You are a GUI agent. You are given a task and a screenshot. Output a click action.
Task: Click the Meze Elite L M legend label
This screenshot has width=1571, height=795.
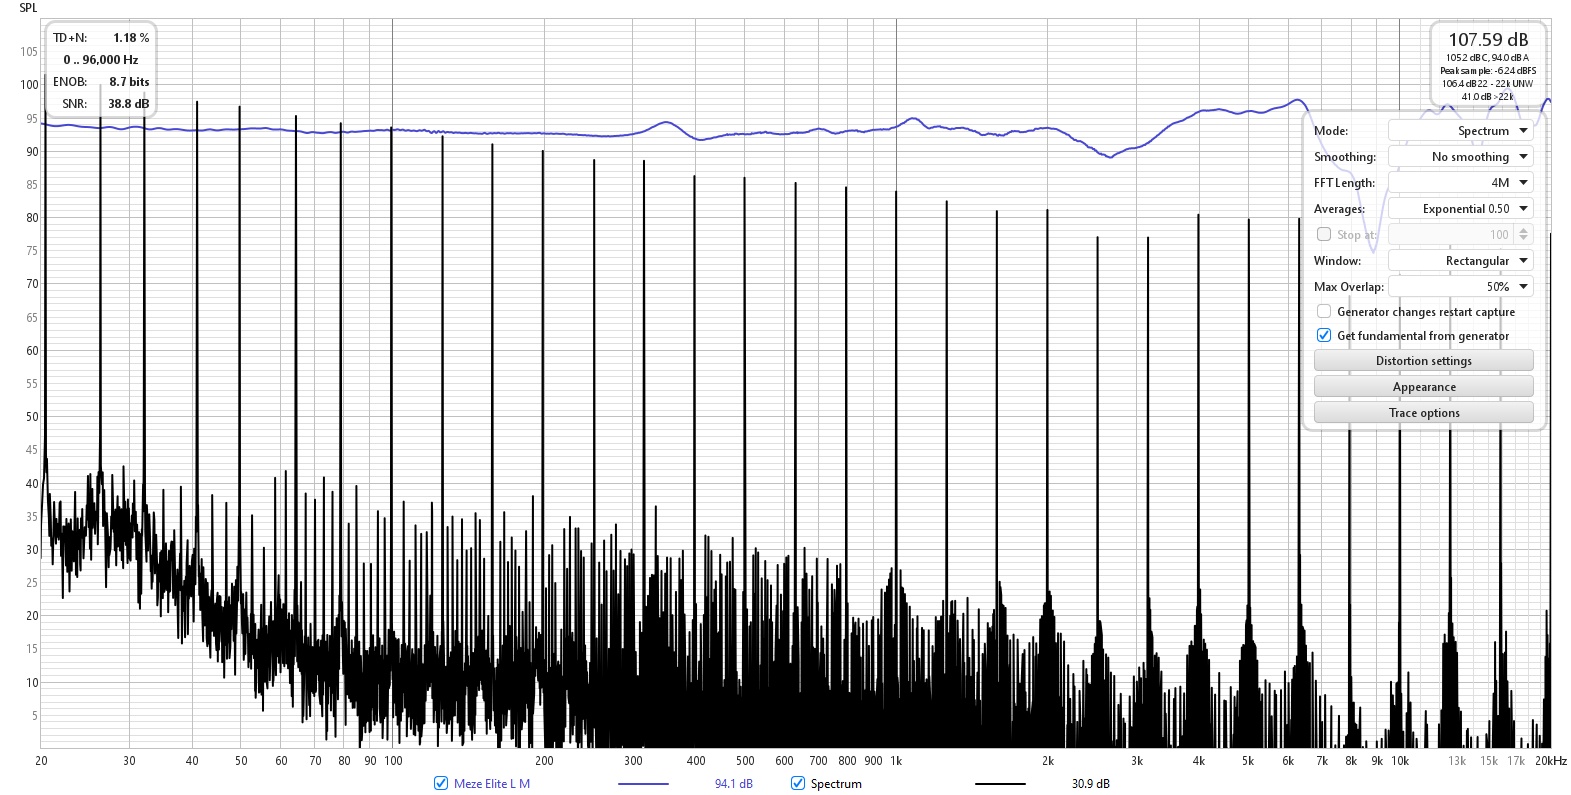coord(492,784)
